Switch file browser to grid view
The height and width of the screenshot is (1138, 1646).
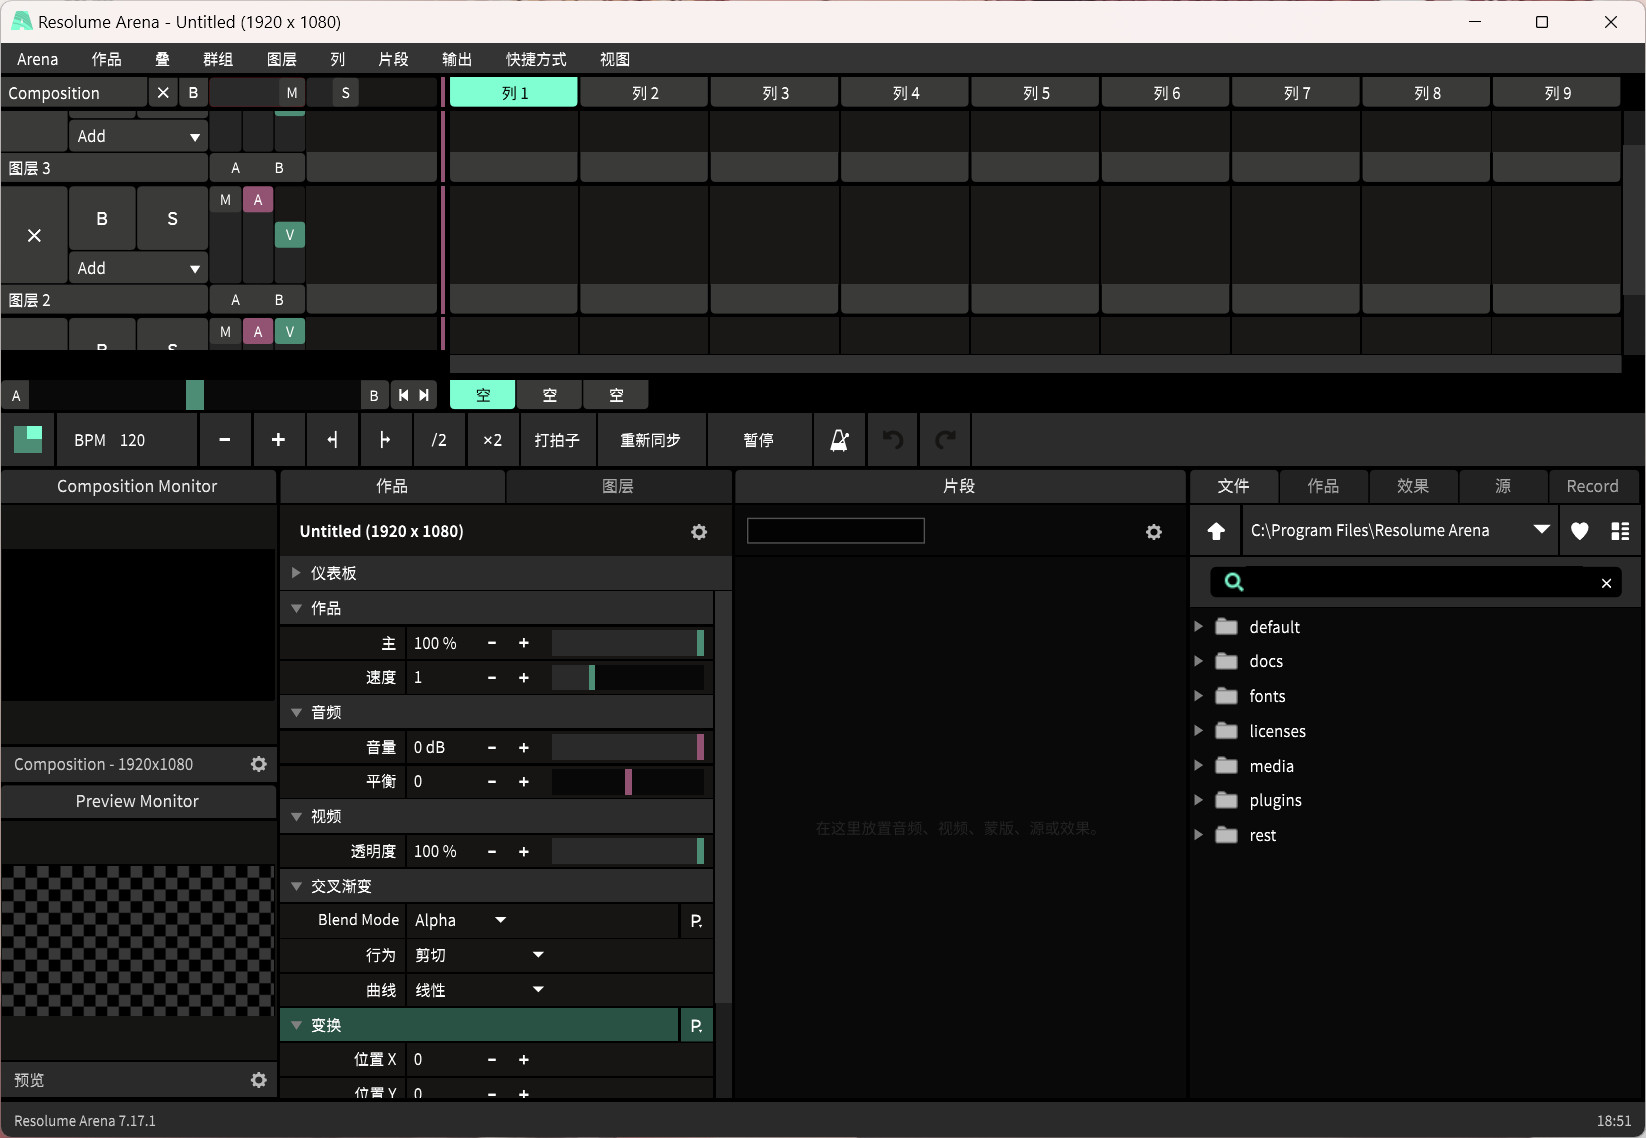(1620, 531)
